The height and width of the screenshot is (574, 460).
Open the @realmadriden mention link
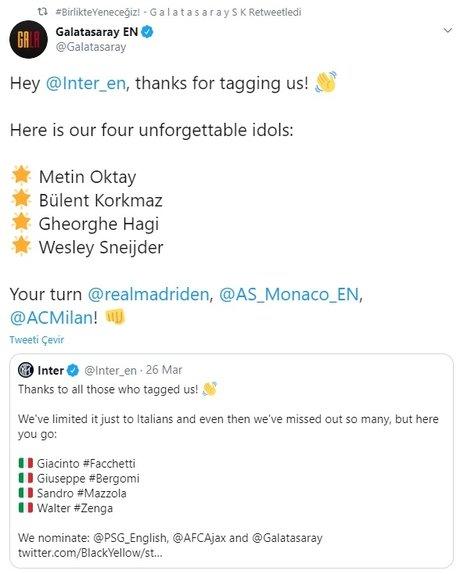[x=148, y=294]
